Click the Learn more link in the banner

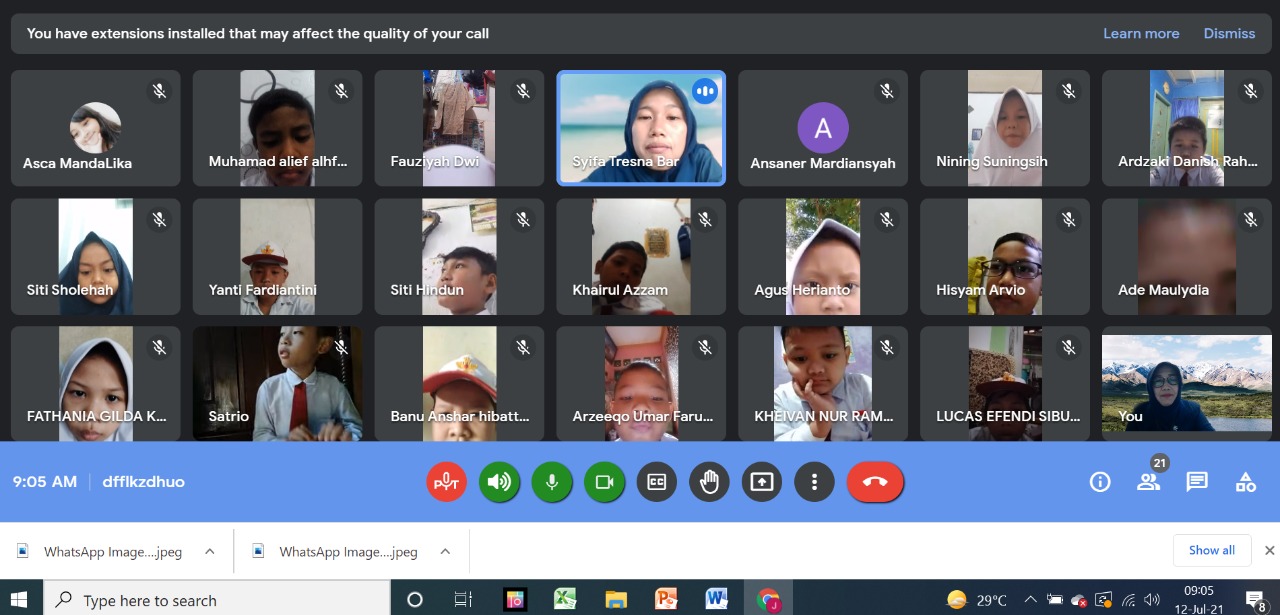coord(1141,33)
